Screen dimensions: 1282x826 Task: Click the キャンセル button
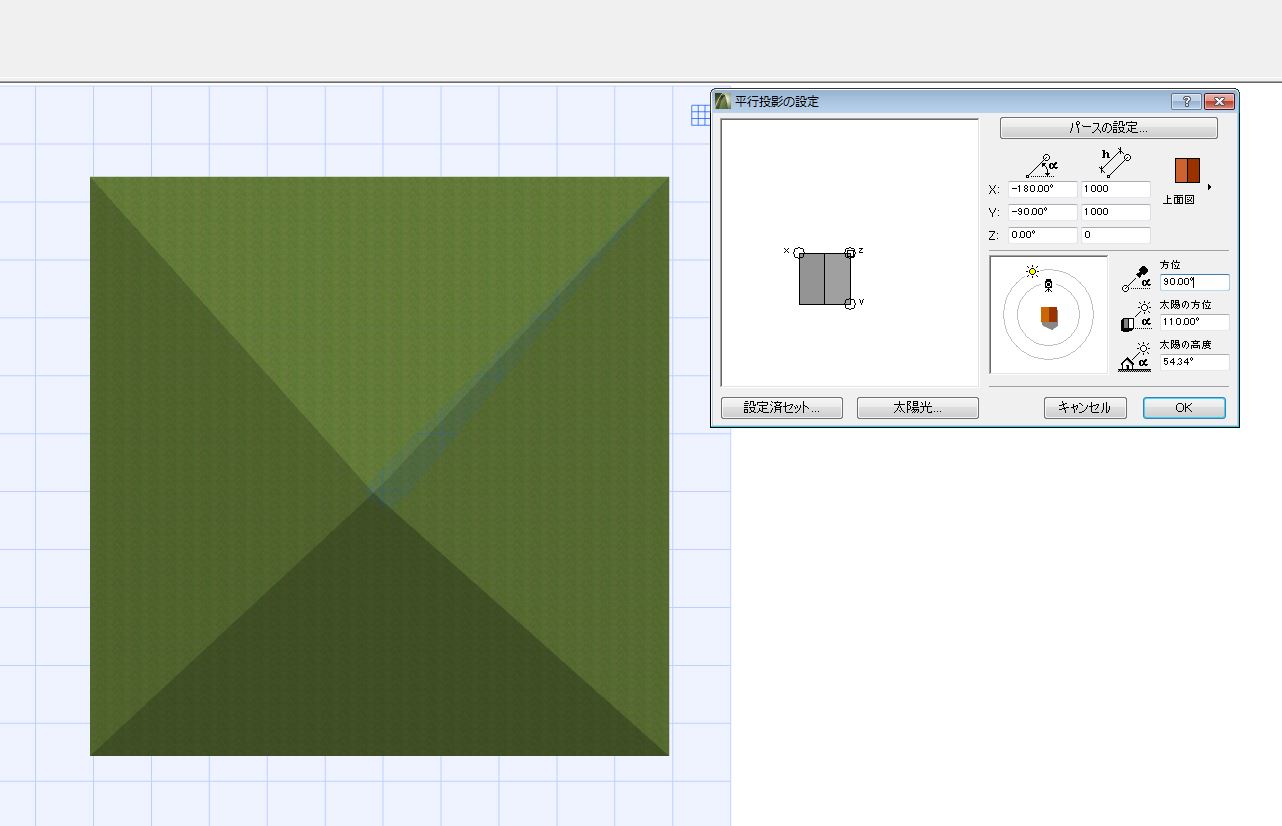[1085, 408]
